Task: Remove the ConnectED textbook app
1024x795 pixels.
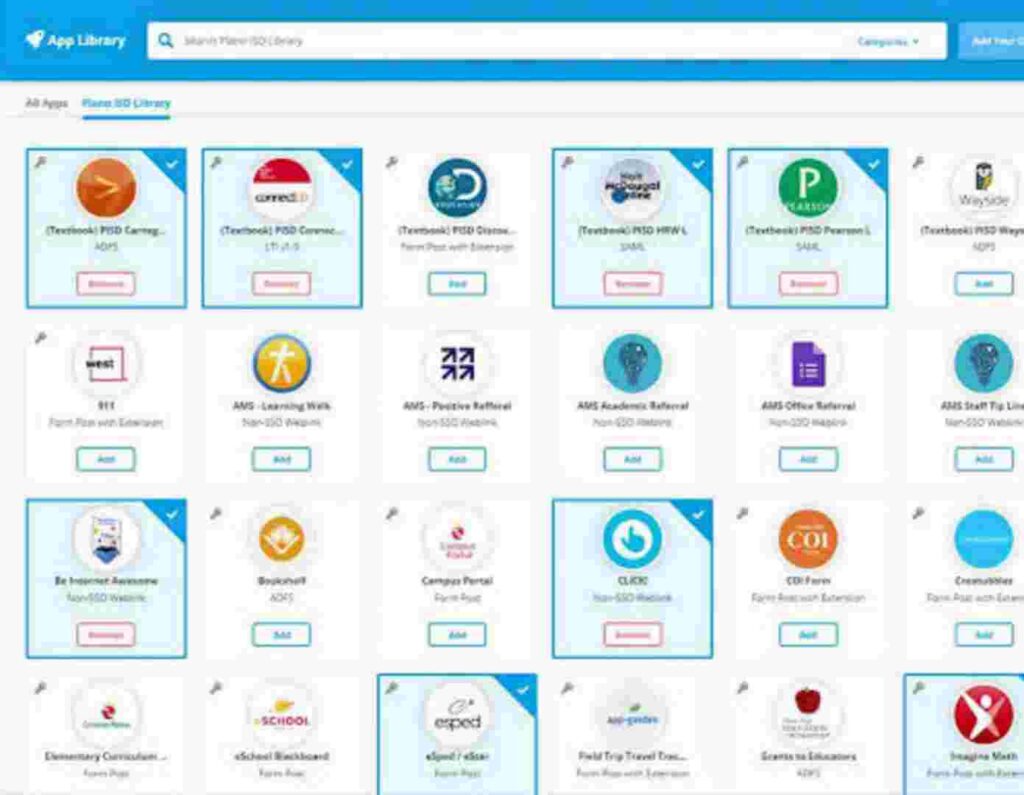Action: point(281,284)
